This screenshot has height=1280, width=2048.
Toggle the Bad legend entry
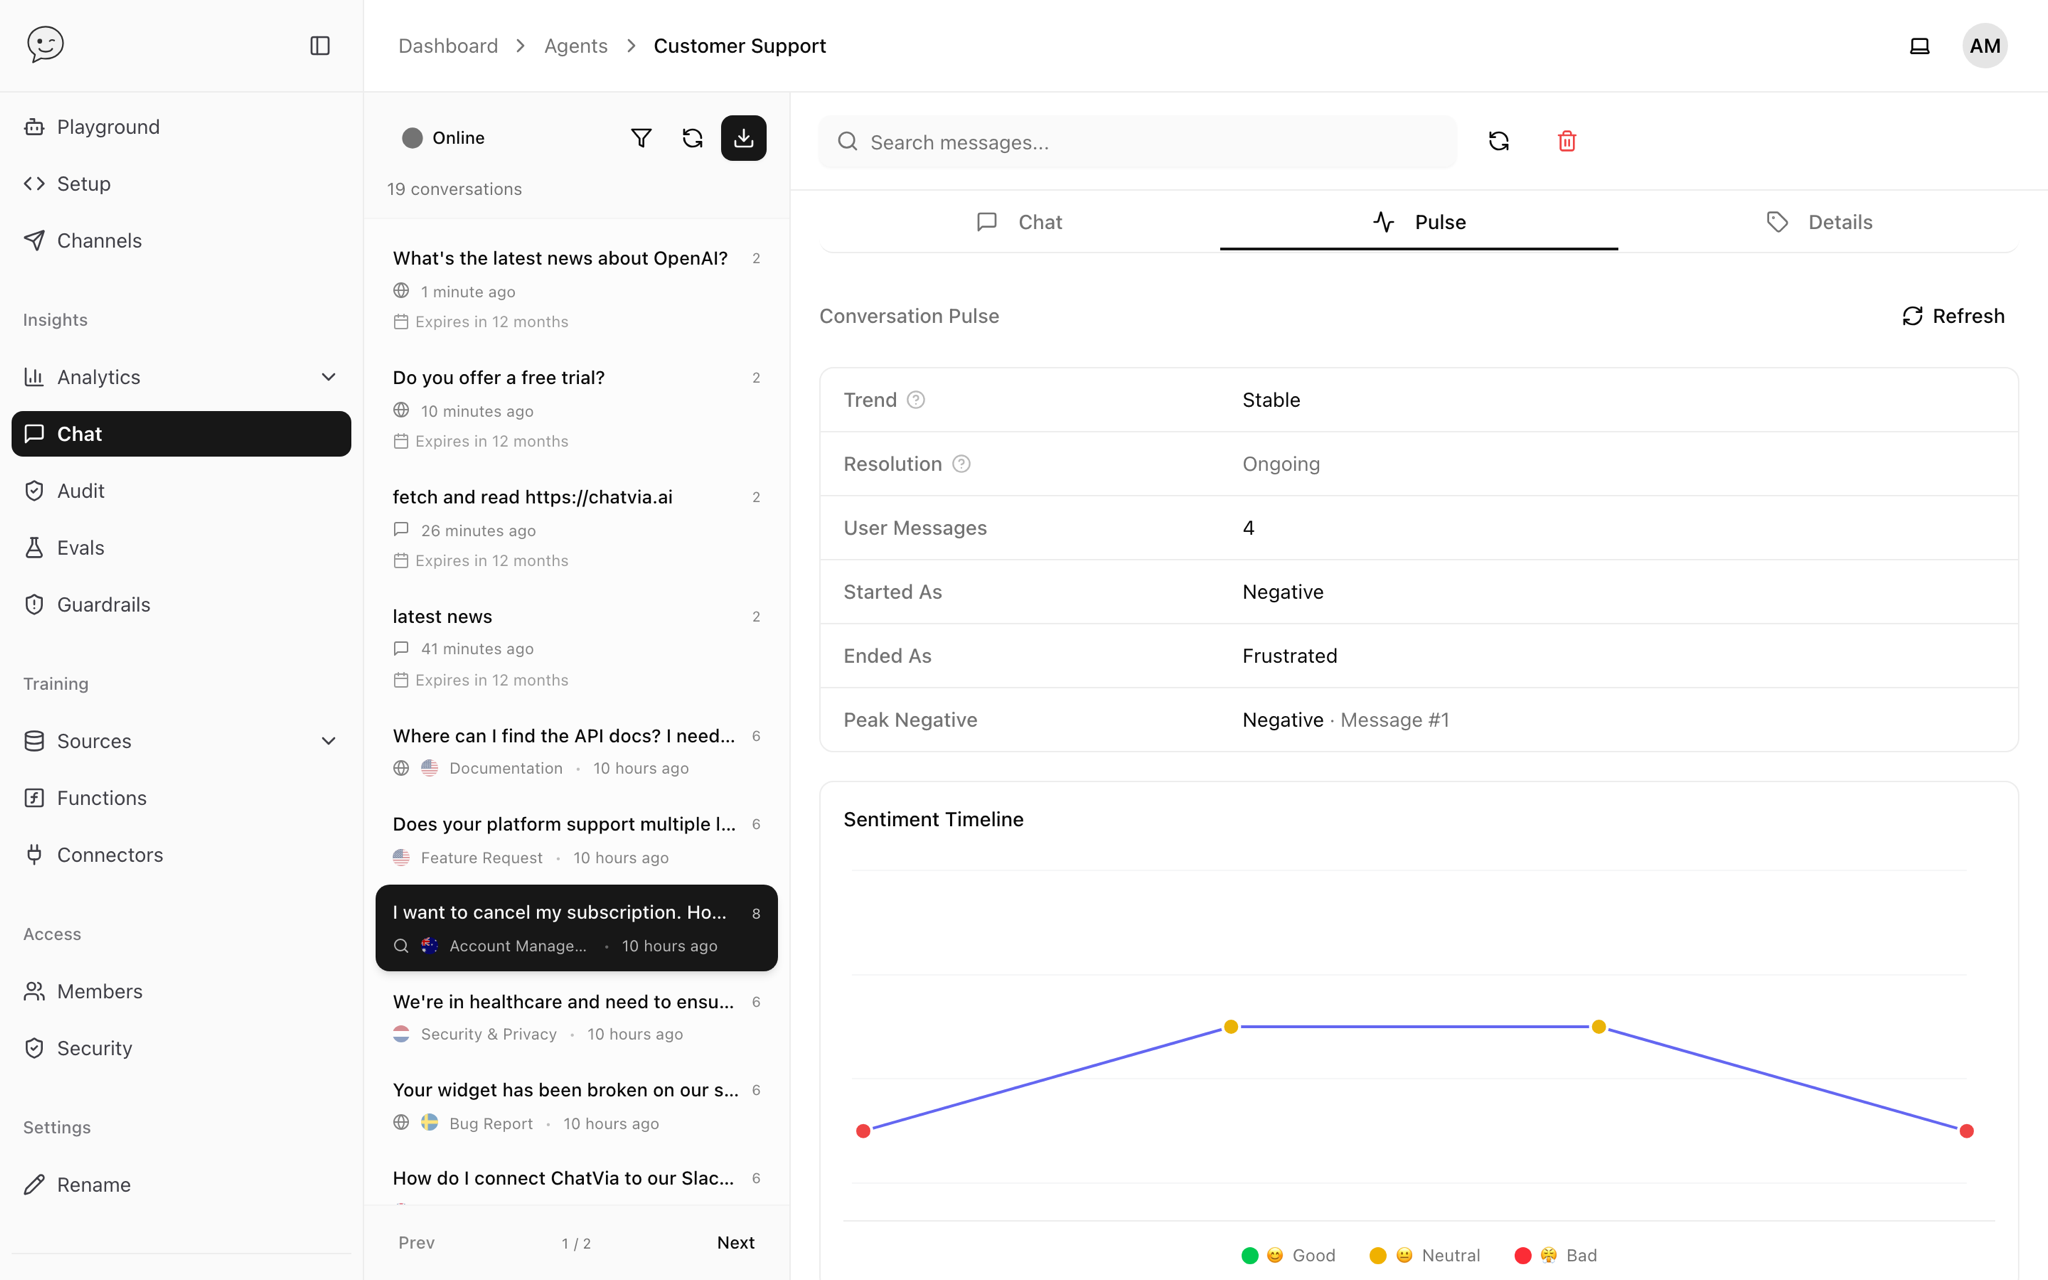point(1556,1256)
